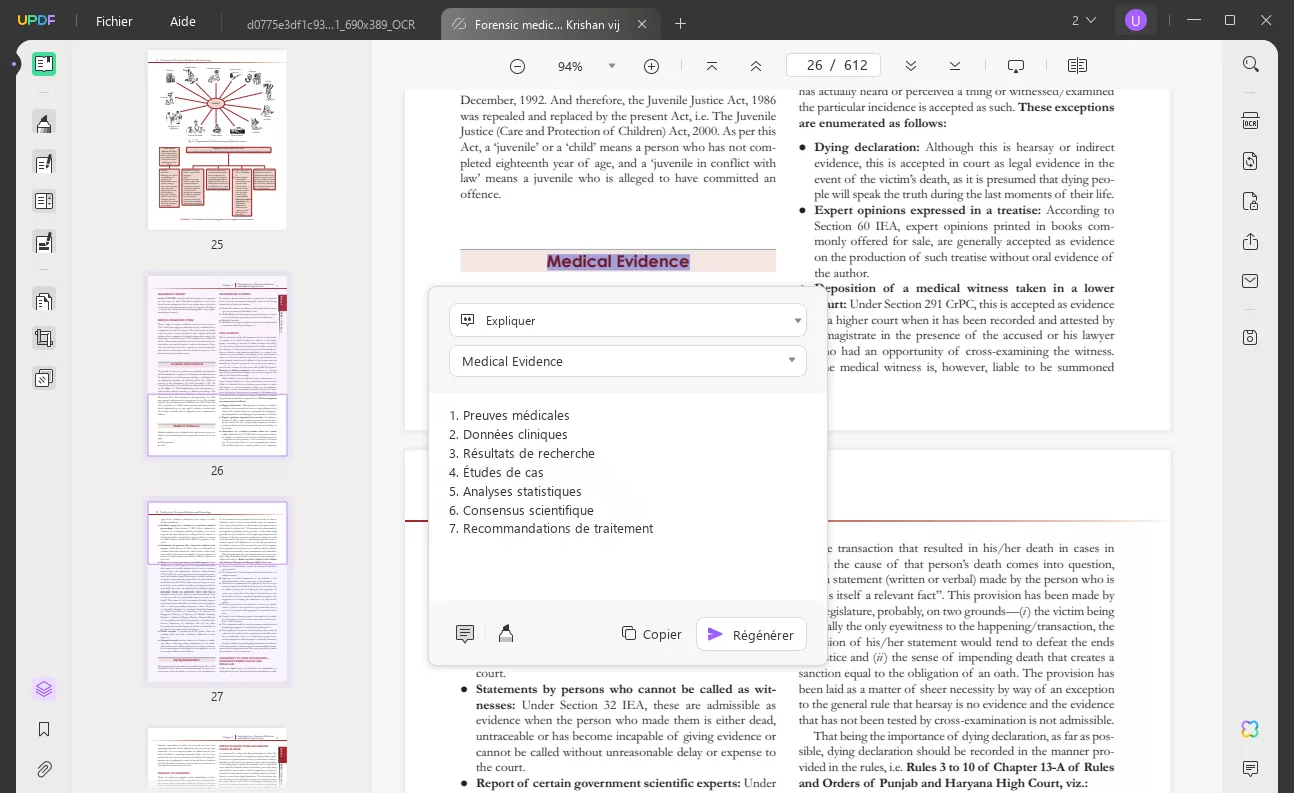The height and width of the screenshot is (793, 1294).
Task: Jump to the last page
Action: pos(955,66)
